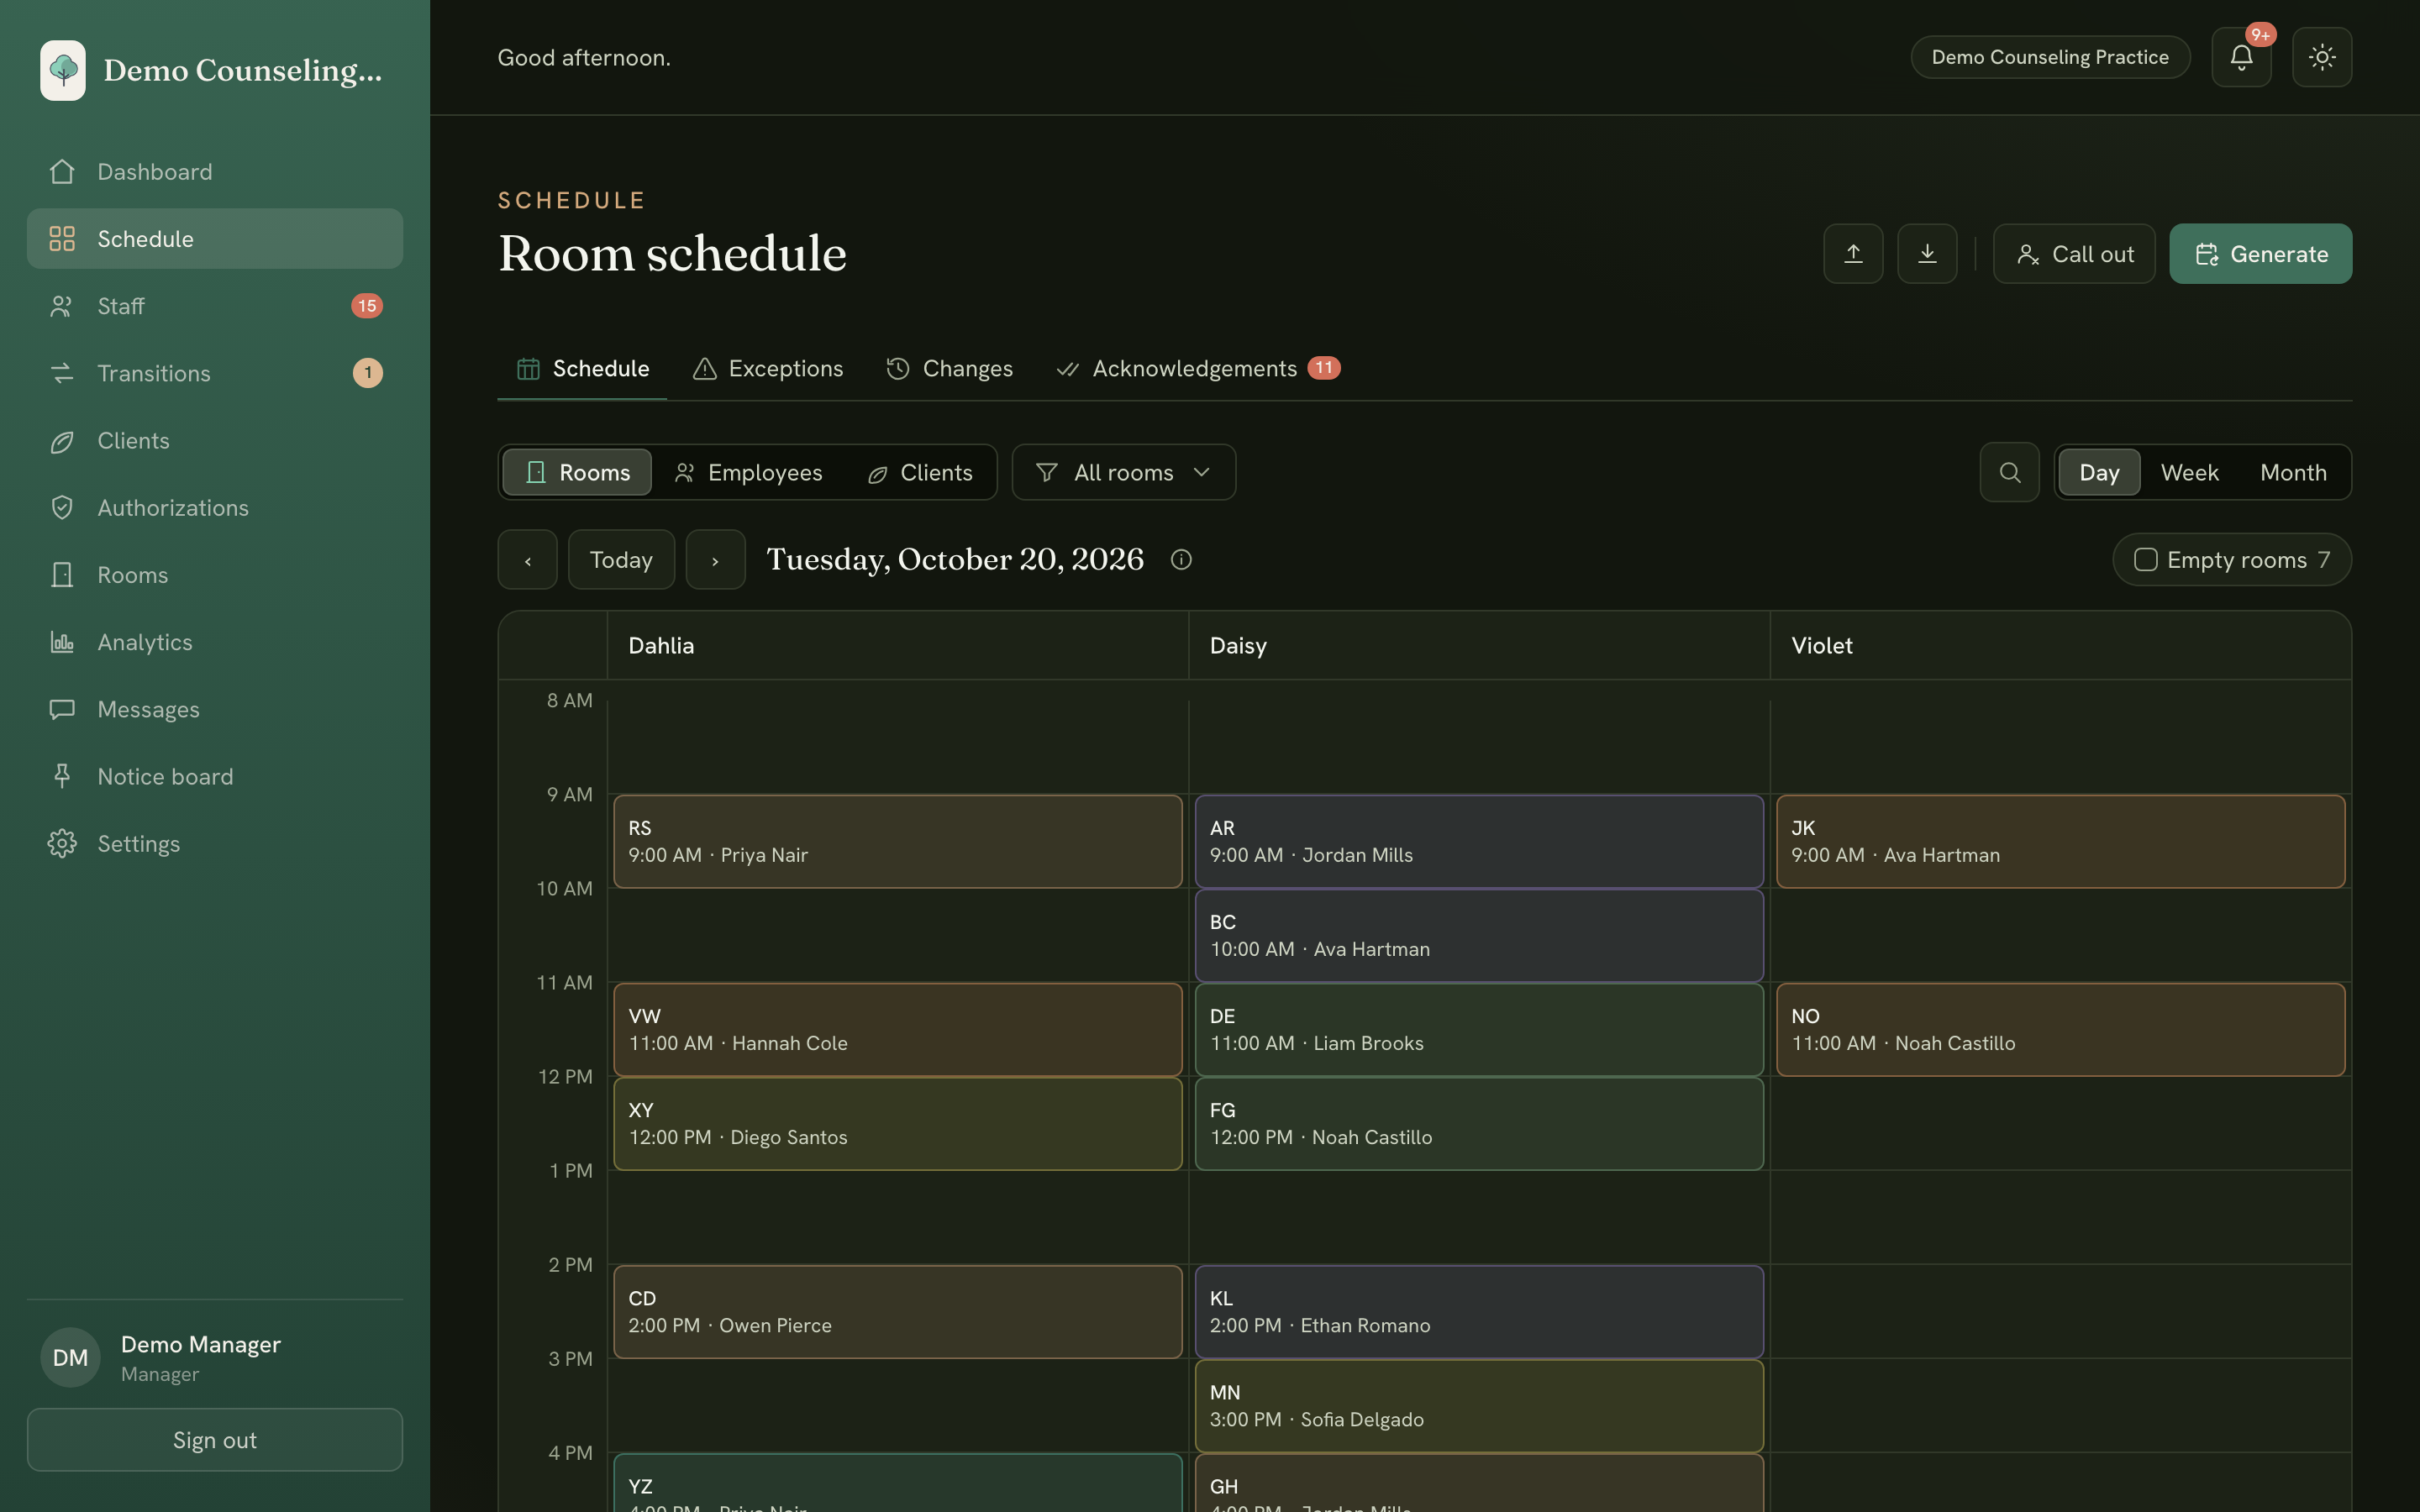Viewport: 2420px width, 1512px height.
Task: Click the Dahlia room column header
Action: pyautogui.click(x=897, y=646)
